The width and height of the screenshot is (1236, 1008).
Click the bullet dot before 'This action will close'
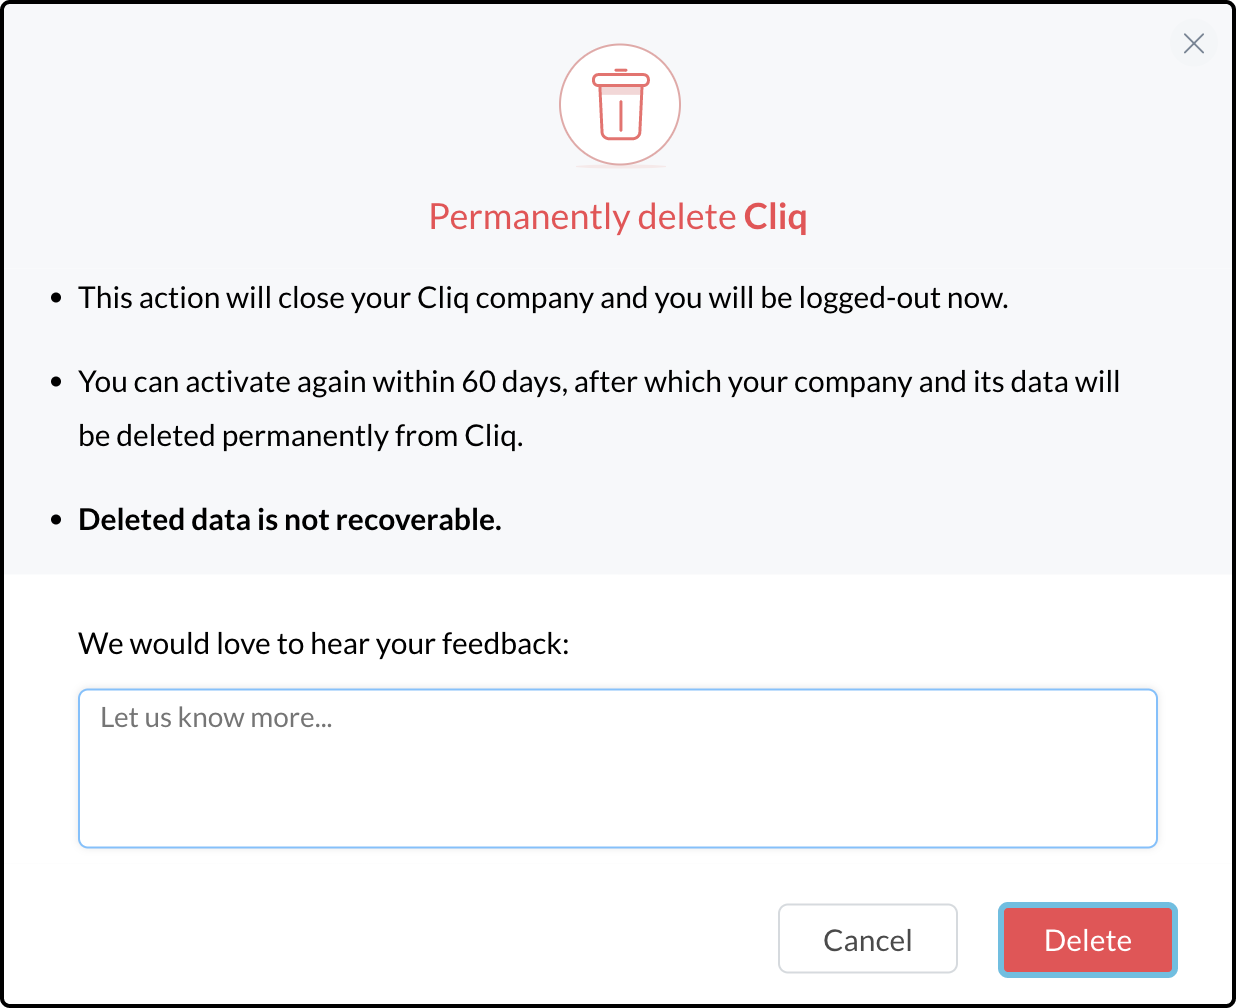click(56, 298)
